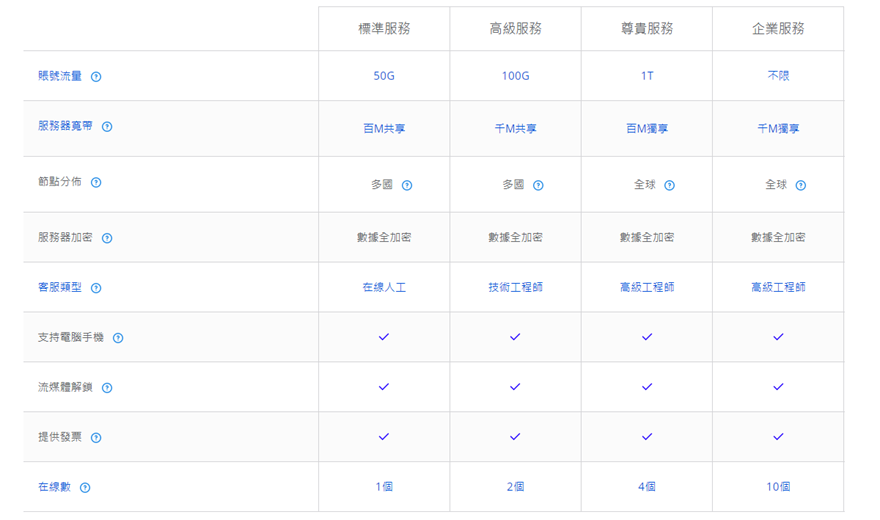Click the 技術工程師 support type link
This screenshot has height=520, width=880.
pyautogui.click(x=515, y=287)
